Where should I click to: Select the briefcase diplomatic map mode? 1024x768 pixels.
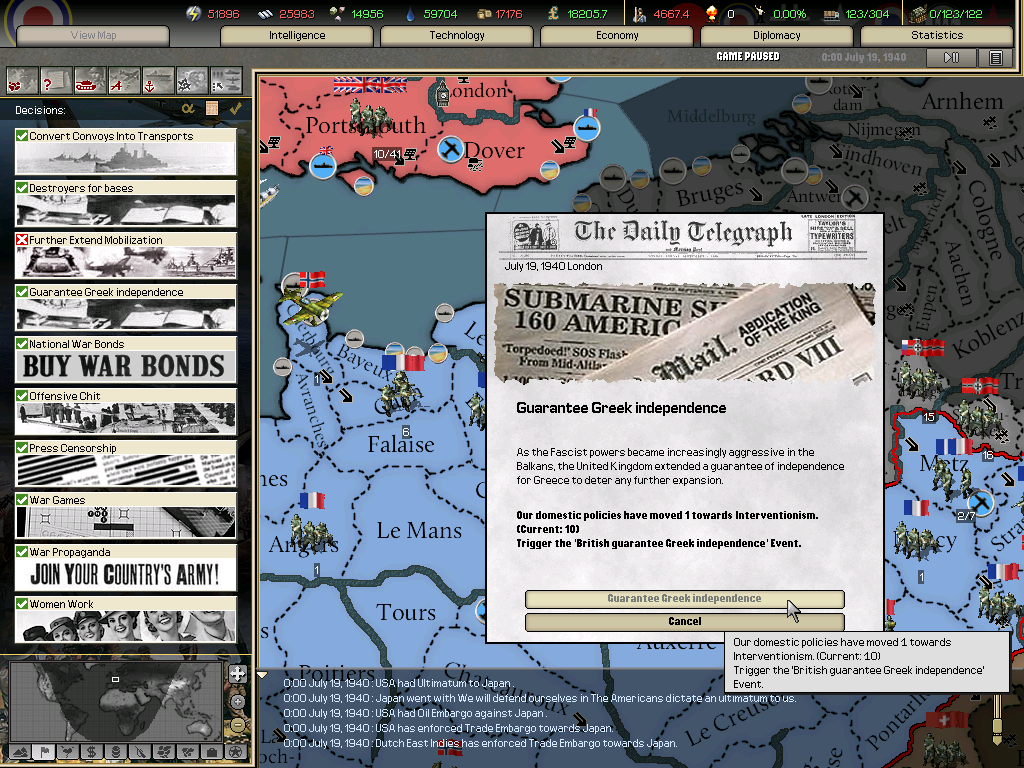212,752
